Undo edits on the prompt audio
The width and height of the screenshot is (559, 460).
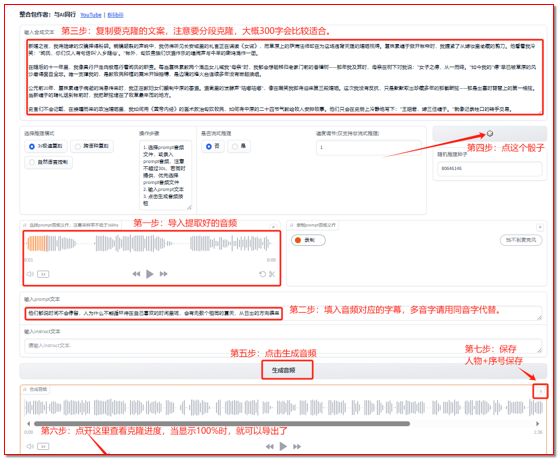click(262, 274)
